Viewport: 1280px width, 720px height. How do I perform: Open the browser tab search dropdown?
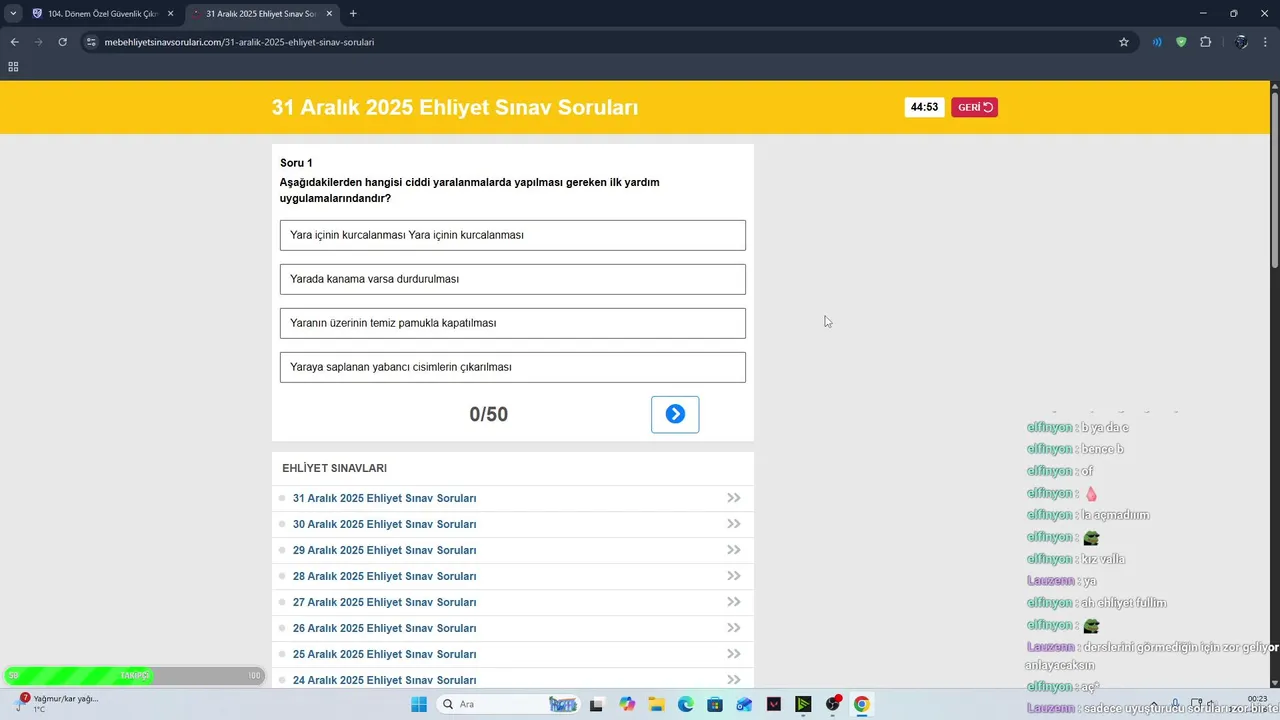pyautogui.click(x=13, y=13)
